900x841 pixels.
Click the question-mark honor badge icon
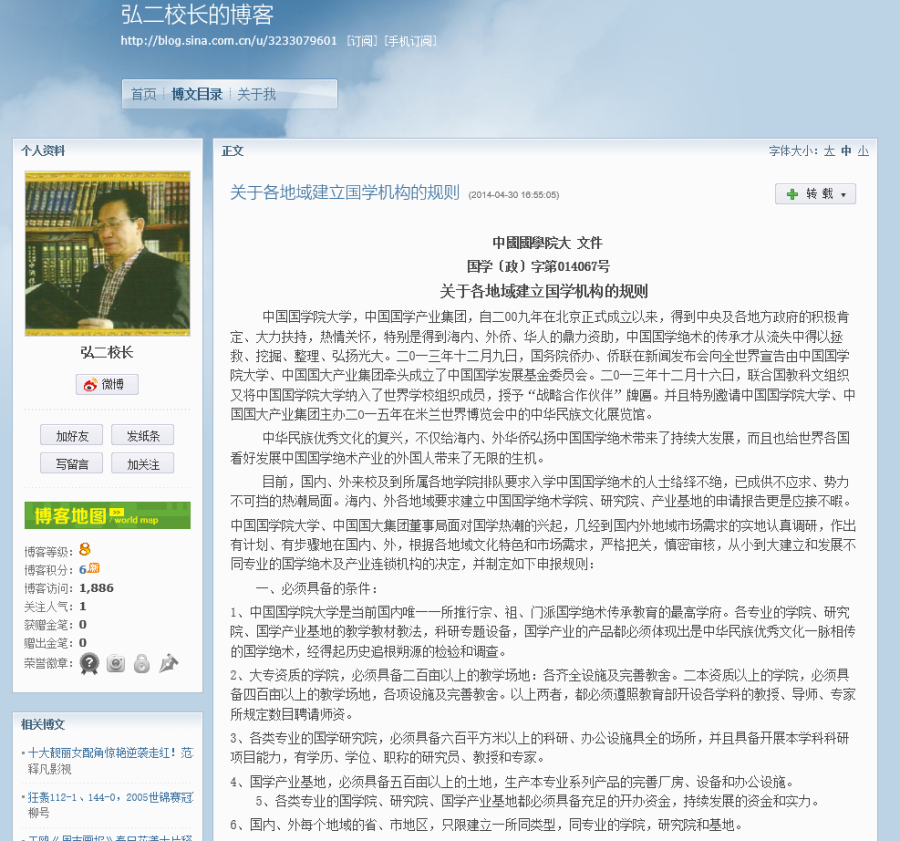point(90,662)
